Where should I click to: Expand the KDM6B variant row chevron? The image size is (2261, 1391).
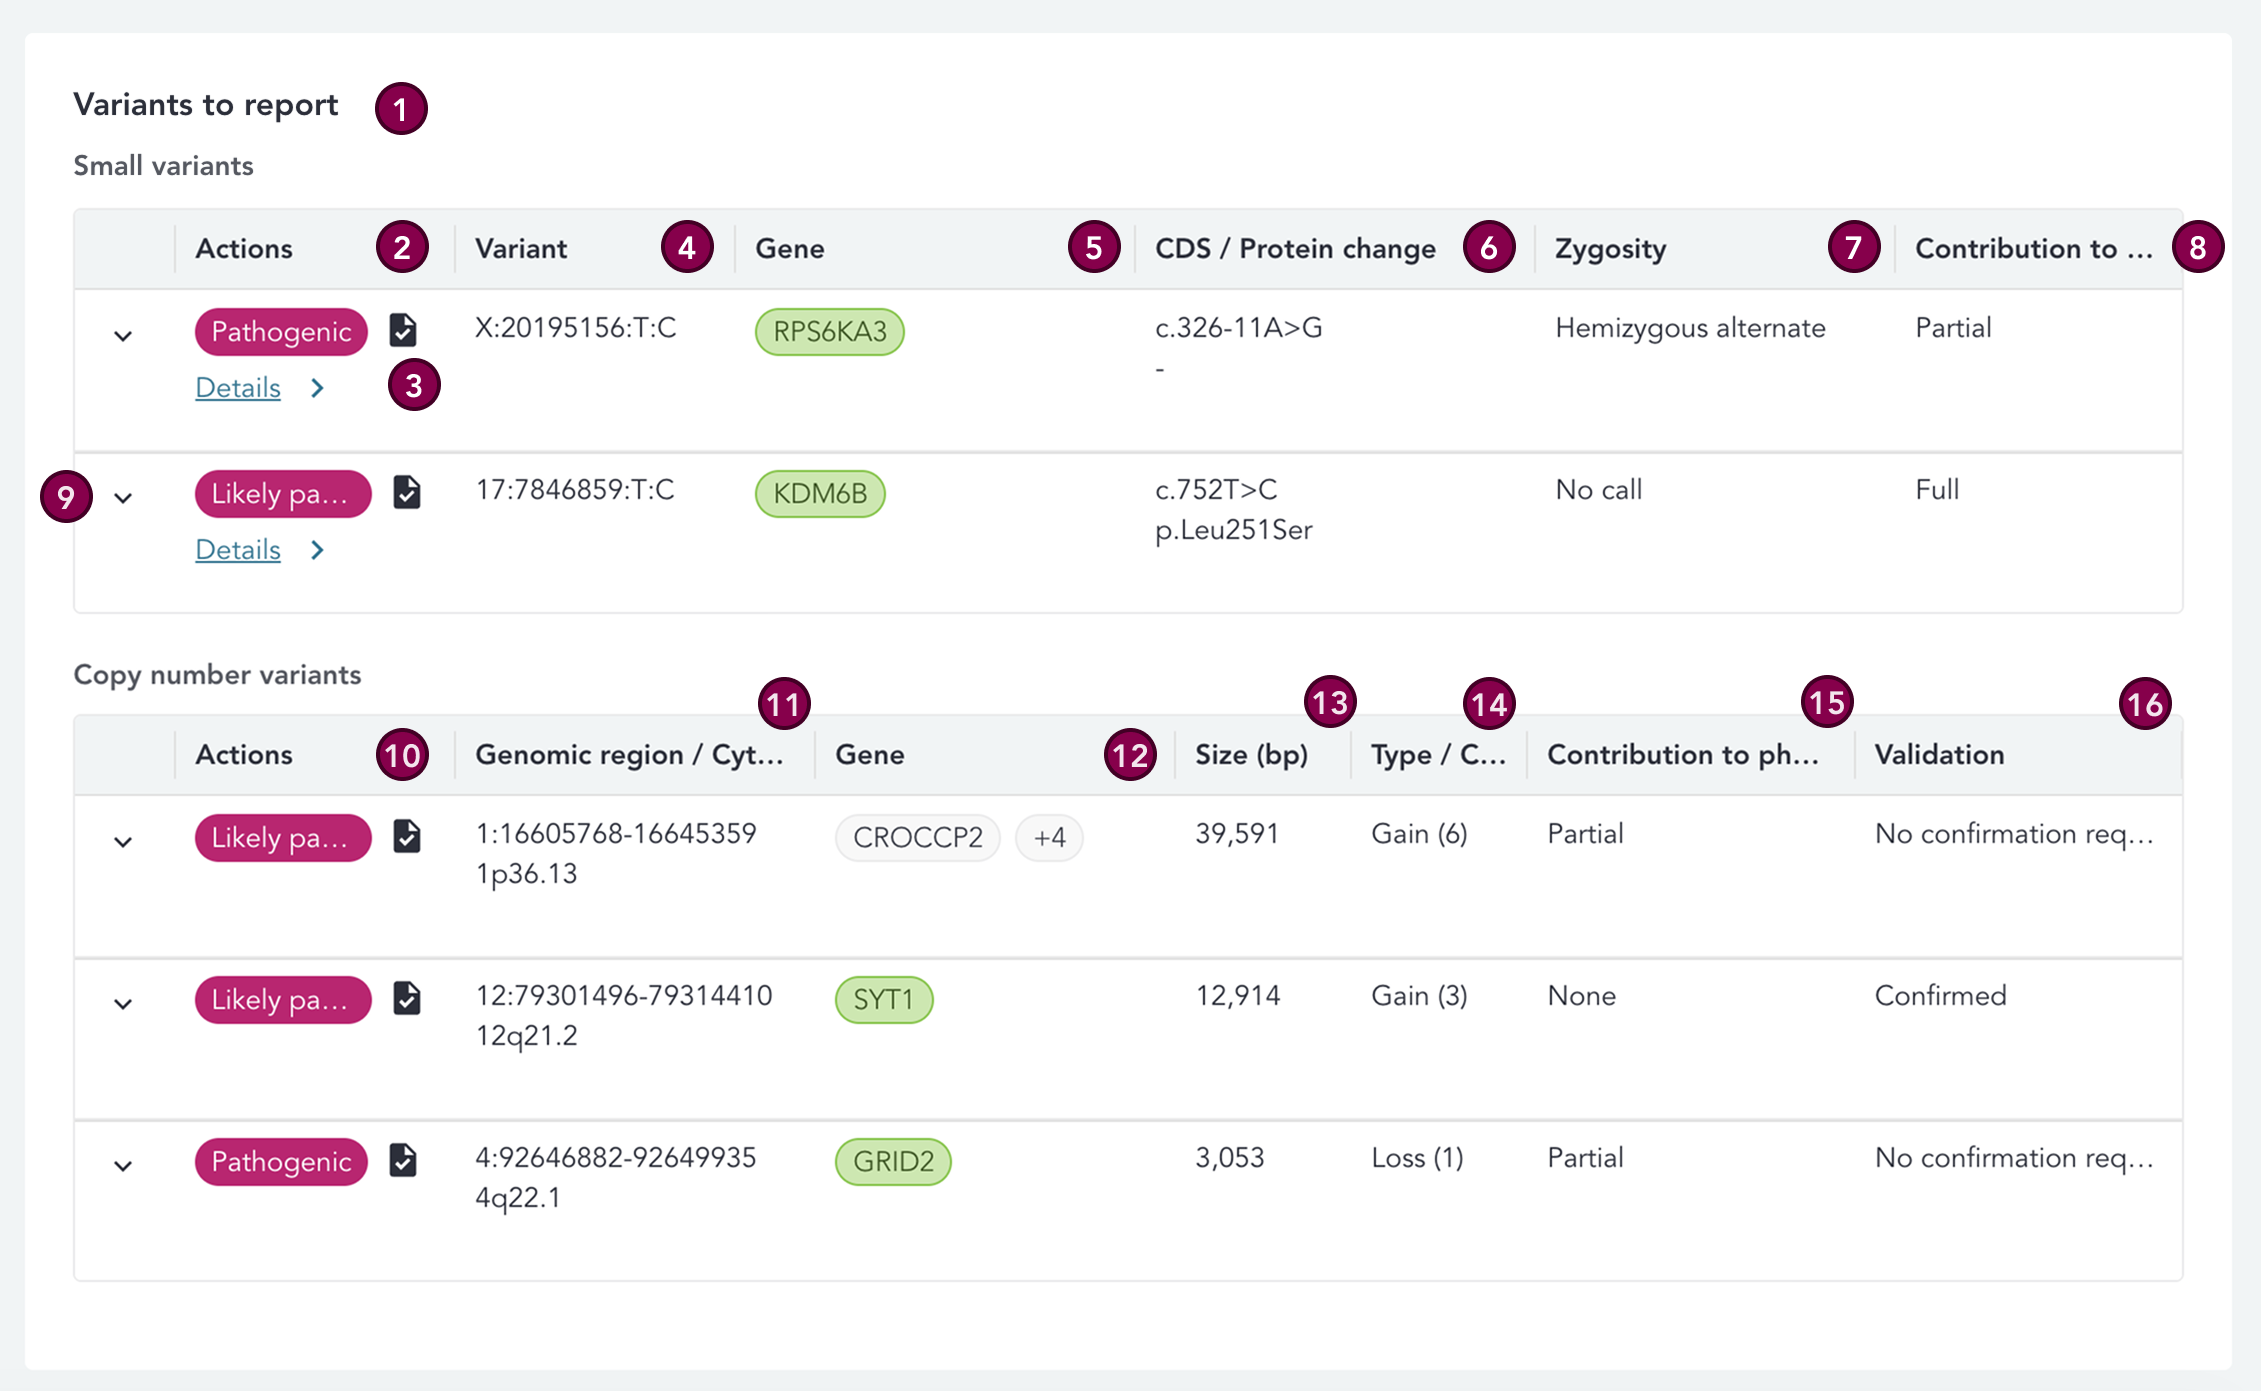click(123, 498)
